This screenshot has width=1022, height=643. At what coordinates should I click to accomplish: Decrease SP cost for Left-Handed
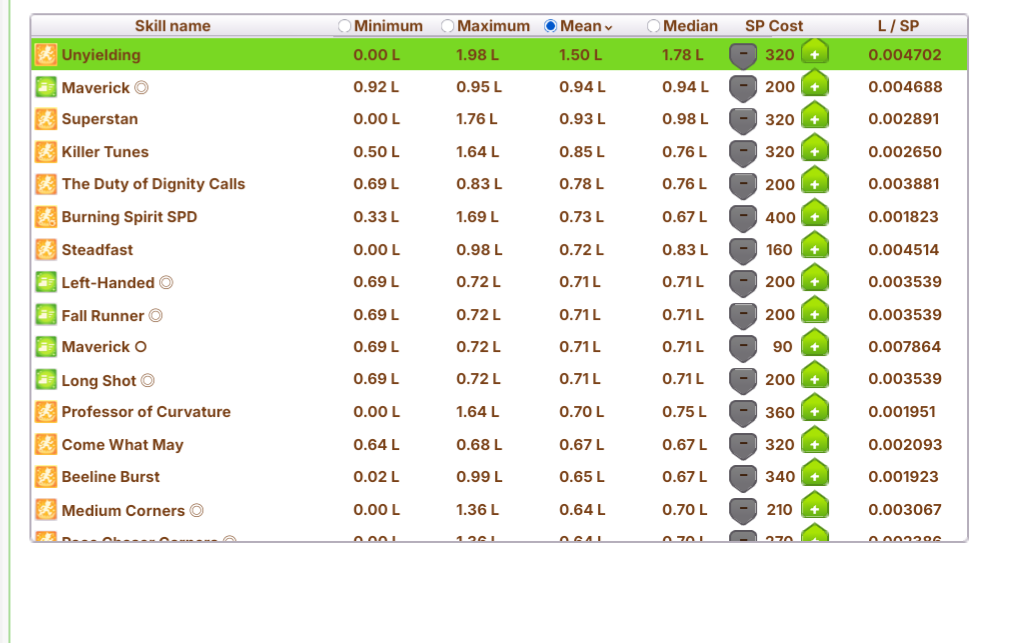click(x=743, y=283)
